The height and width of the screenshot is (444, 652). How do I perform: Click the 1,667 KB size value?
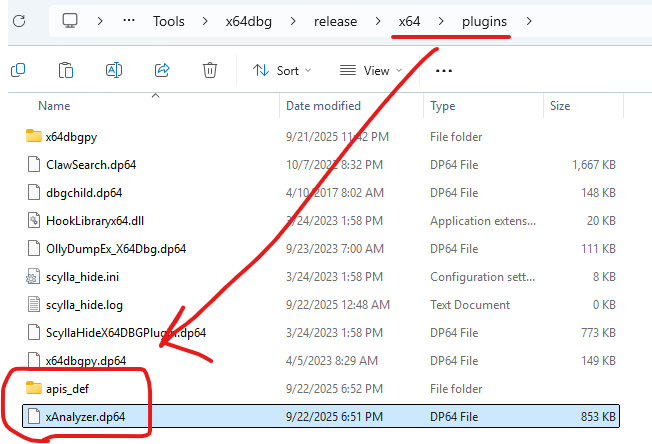594,165
